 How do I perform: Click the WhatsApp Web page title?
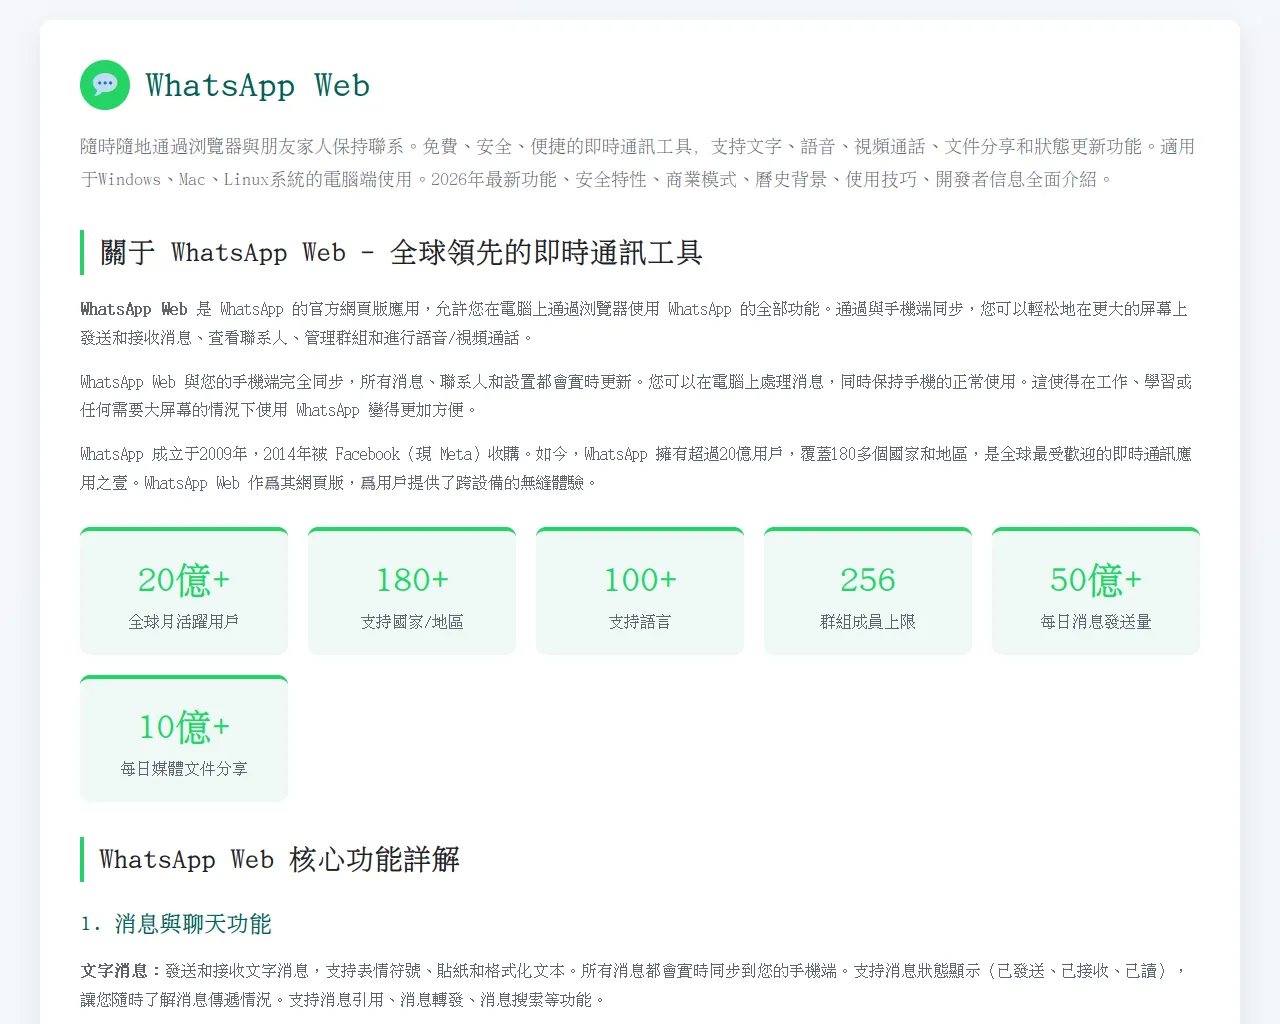coord(258,86)
